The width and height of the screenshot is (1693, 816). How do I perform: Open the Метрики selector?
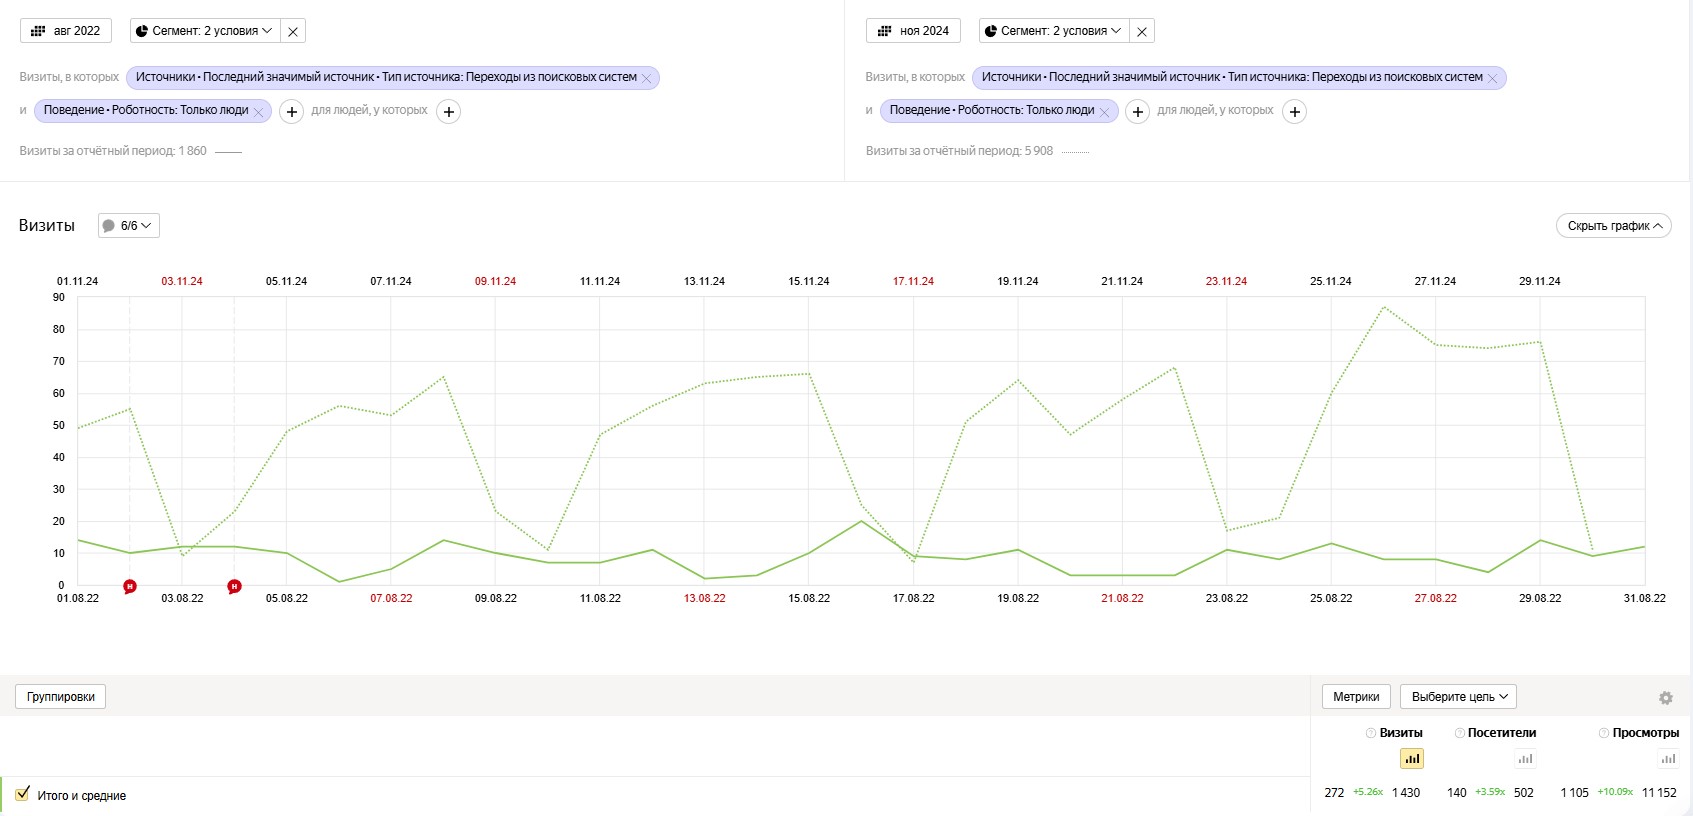click(1355, 697)
